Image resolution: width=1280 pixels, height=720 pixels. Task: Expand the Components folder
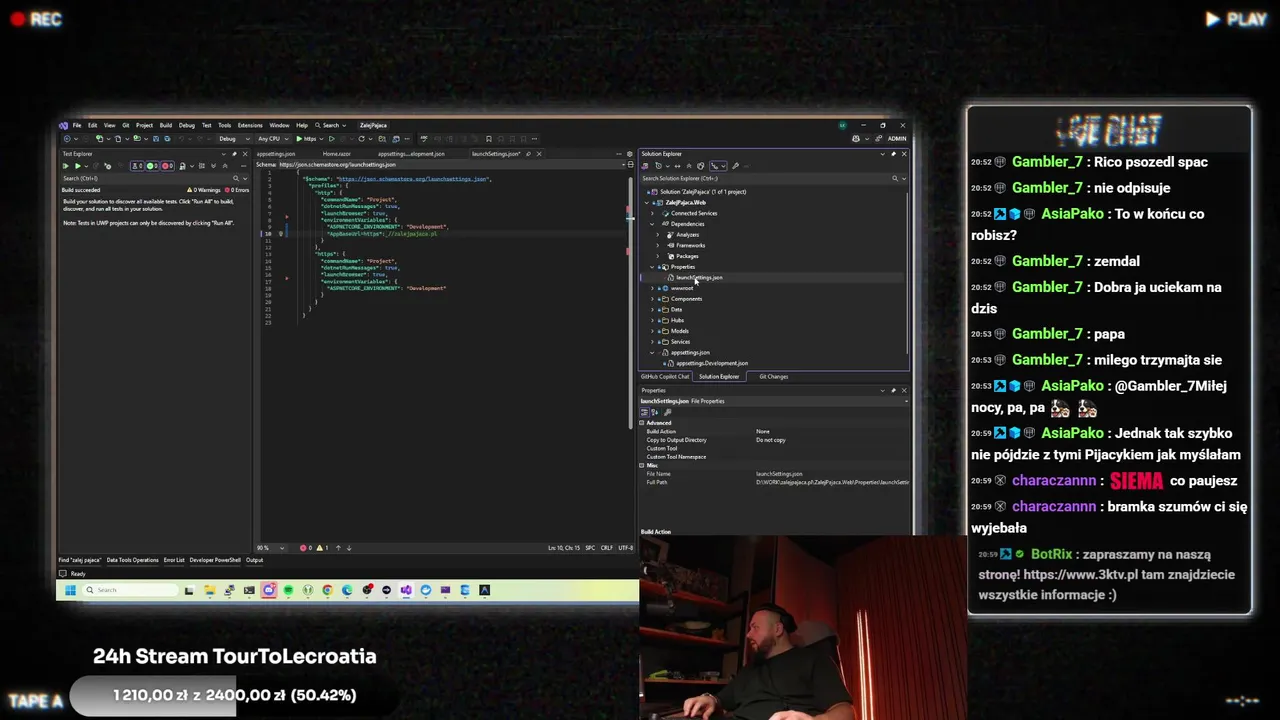pos(652,299)
